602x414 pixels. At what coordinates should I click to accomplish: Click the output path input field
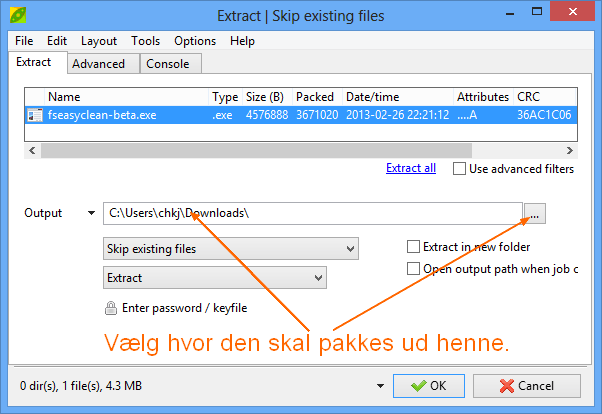tap(313, 213)
